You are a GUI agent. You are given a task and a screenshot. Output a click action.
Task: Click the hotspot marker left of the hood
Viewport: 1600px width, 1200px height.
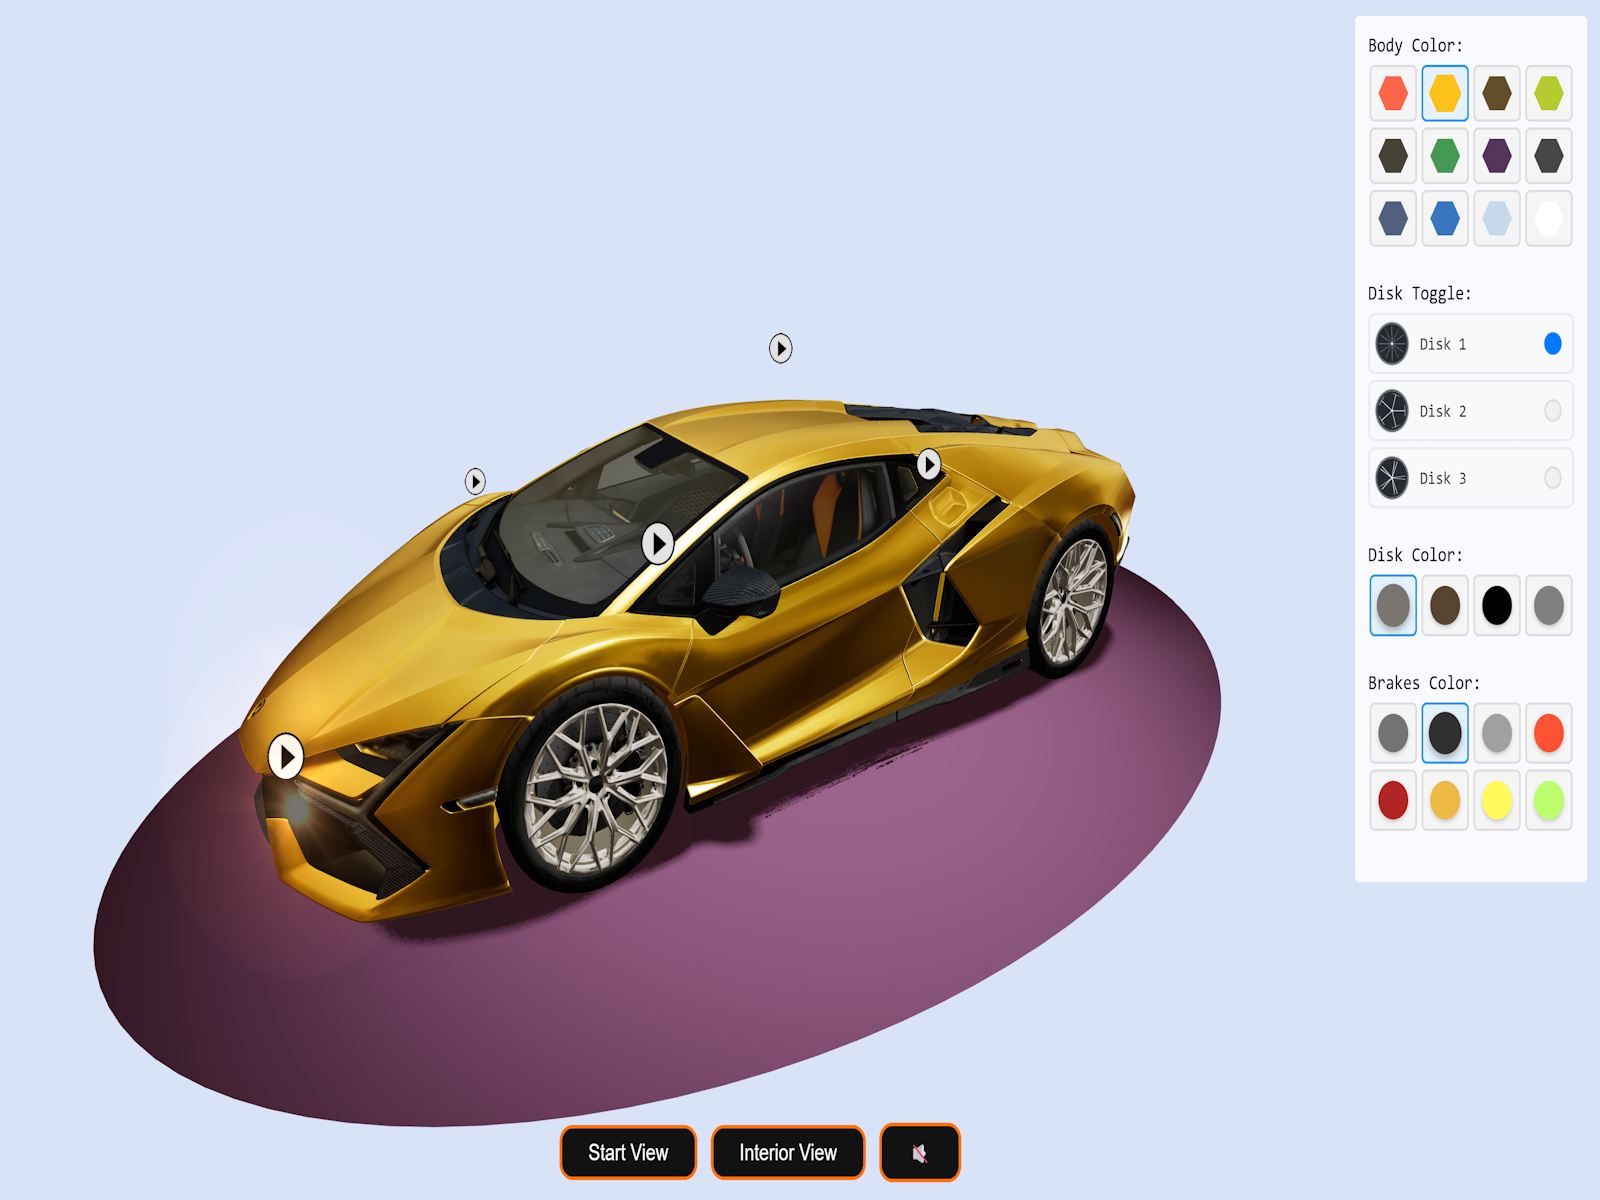tap(475, 481)
